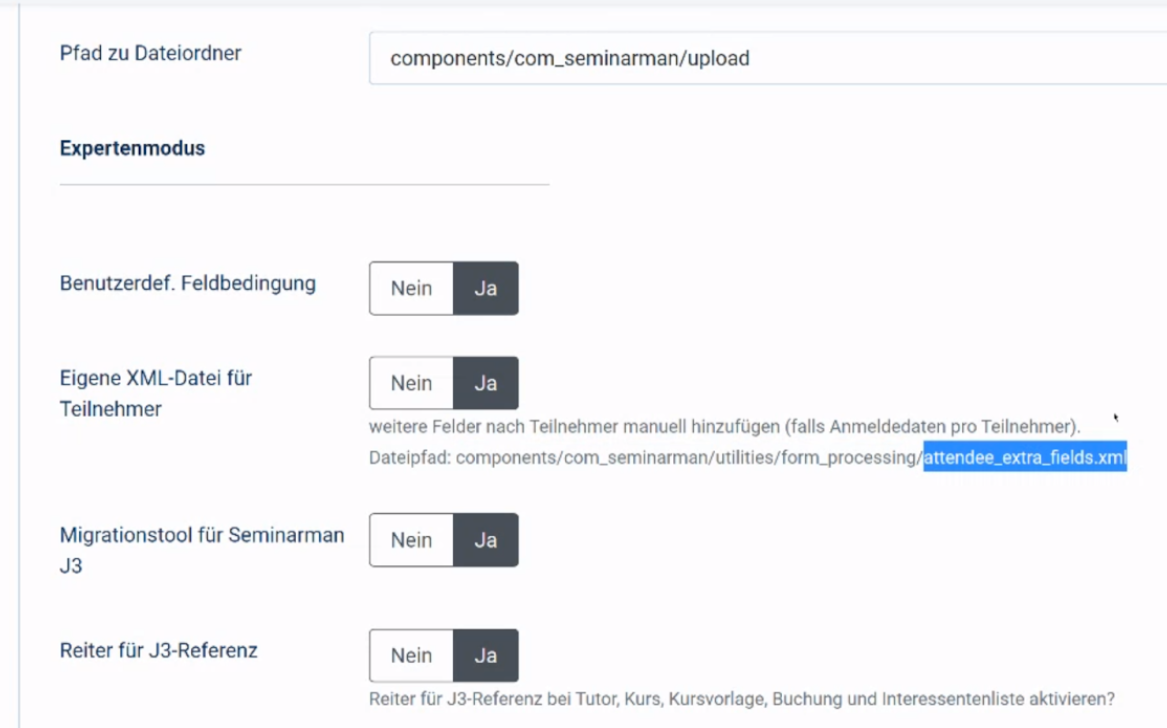Click the "Pfad zu Dateiordner" label
Viewport: 1167px width, 728px height.
click(x=149, y=54)
